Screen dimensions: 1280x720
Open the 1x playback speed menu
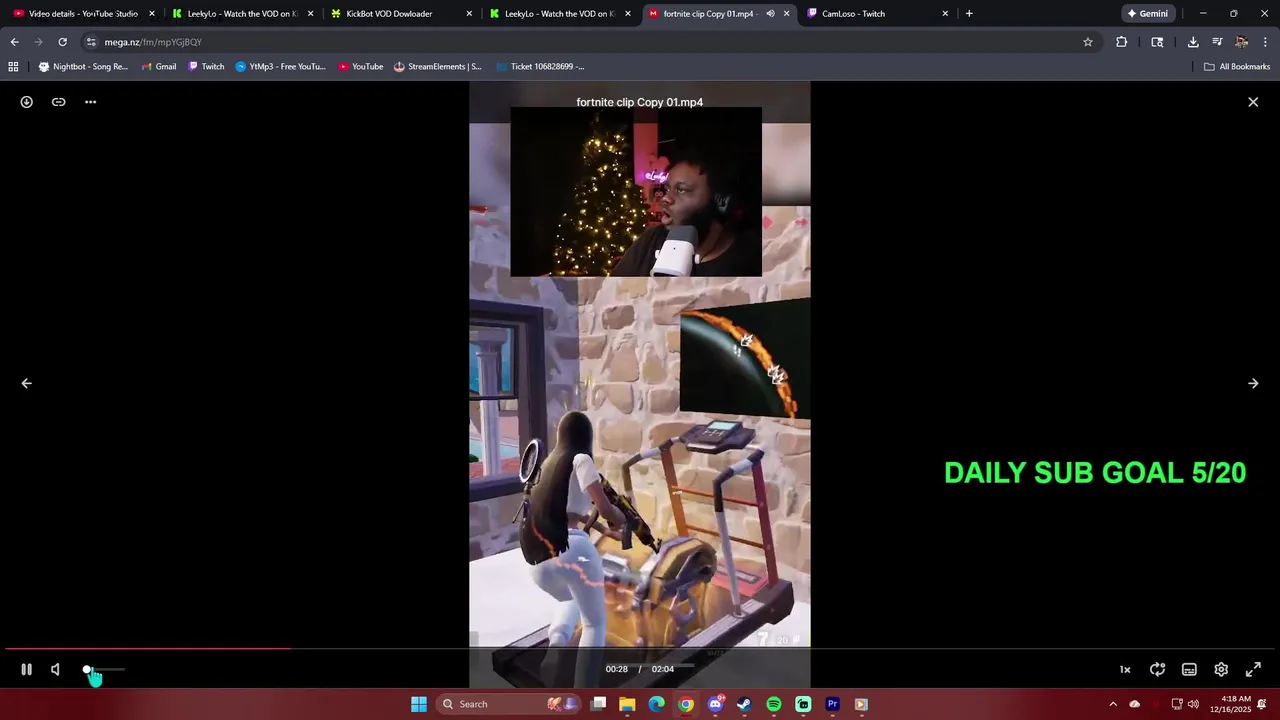[1125, 670]
